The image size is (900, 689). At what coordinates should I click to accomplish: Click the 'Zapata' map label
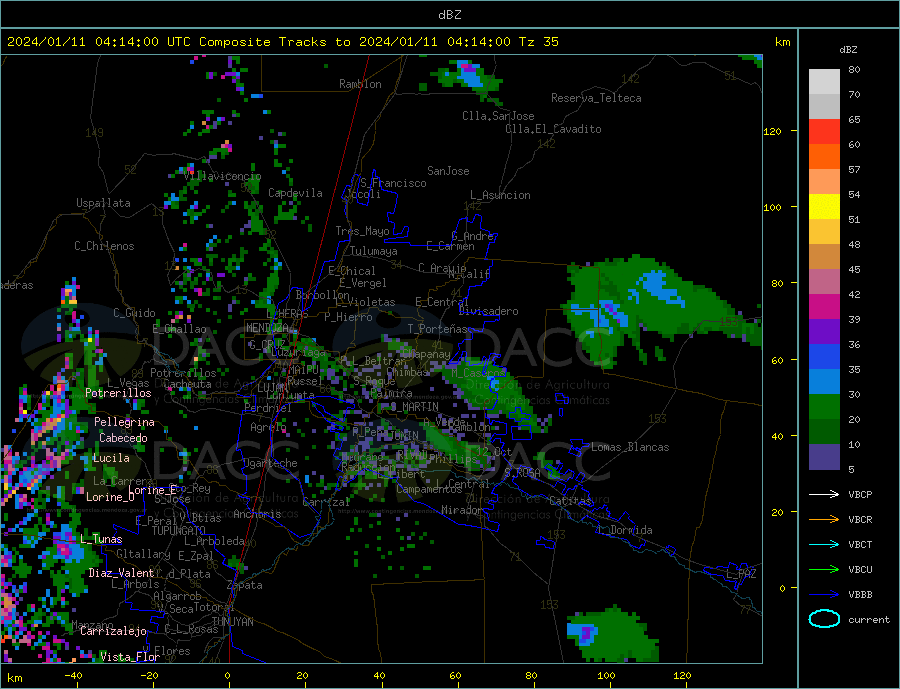tap(245, 586)
